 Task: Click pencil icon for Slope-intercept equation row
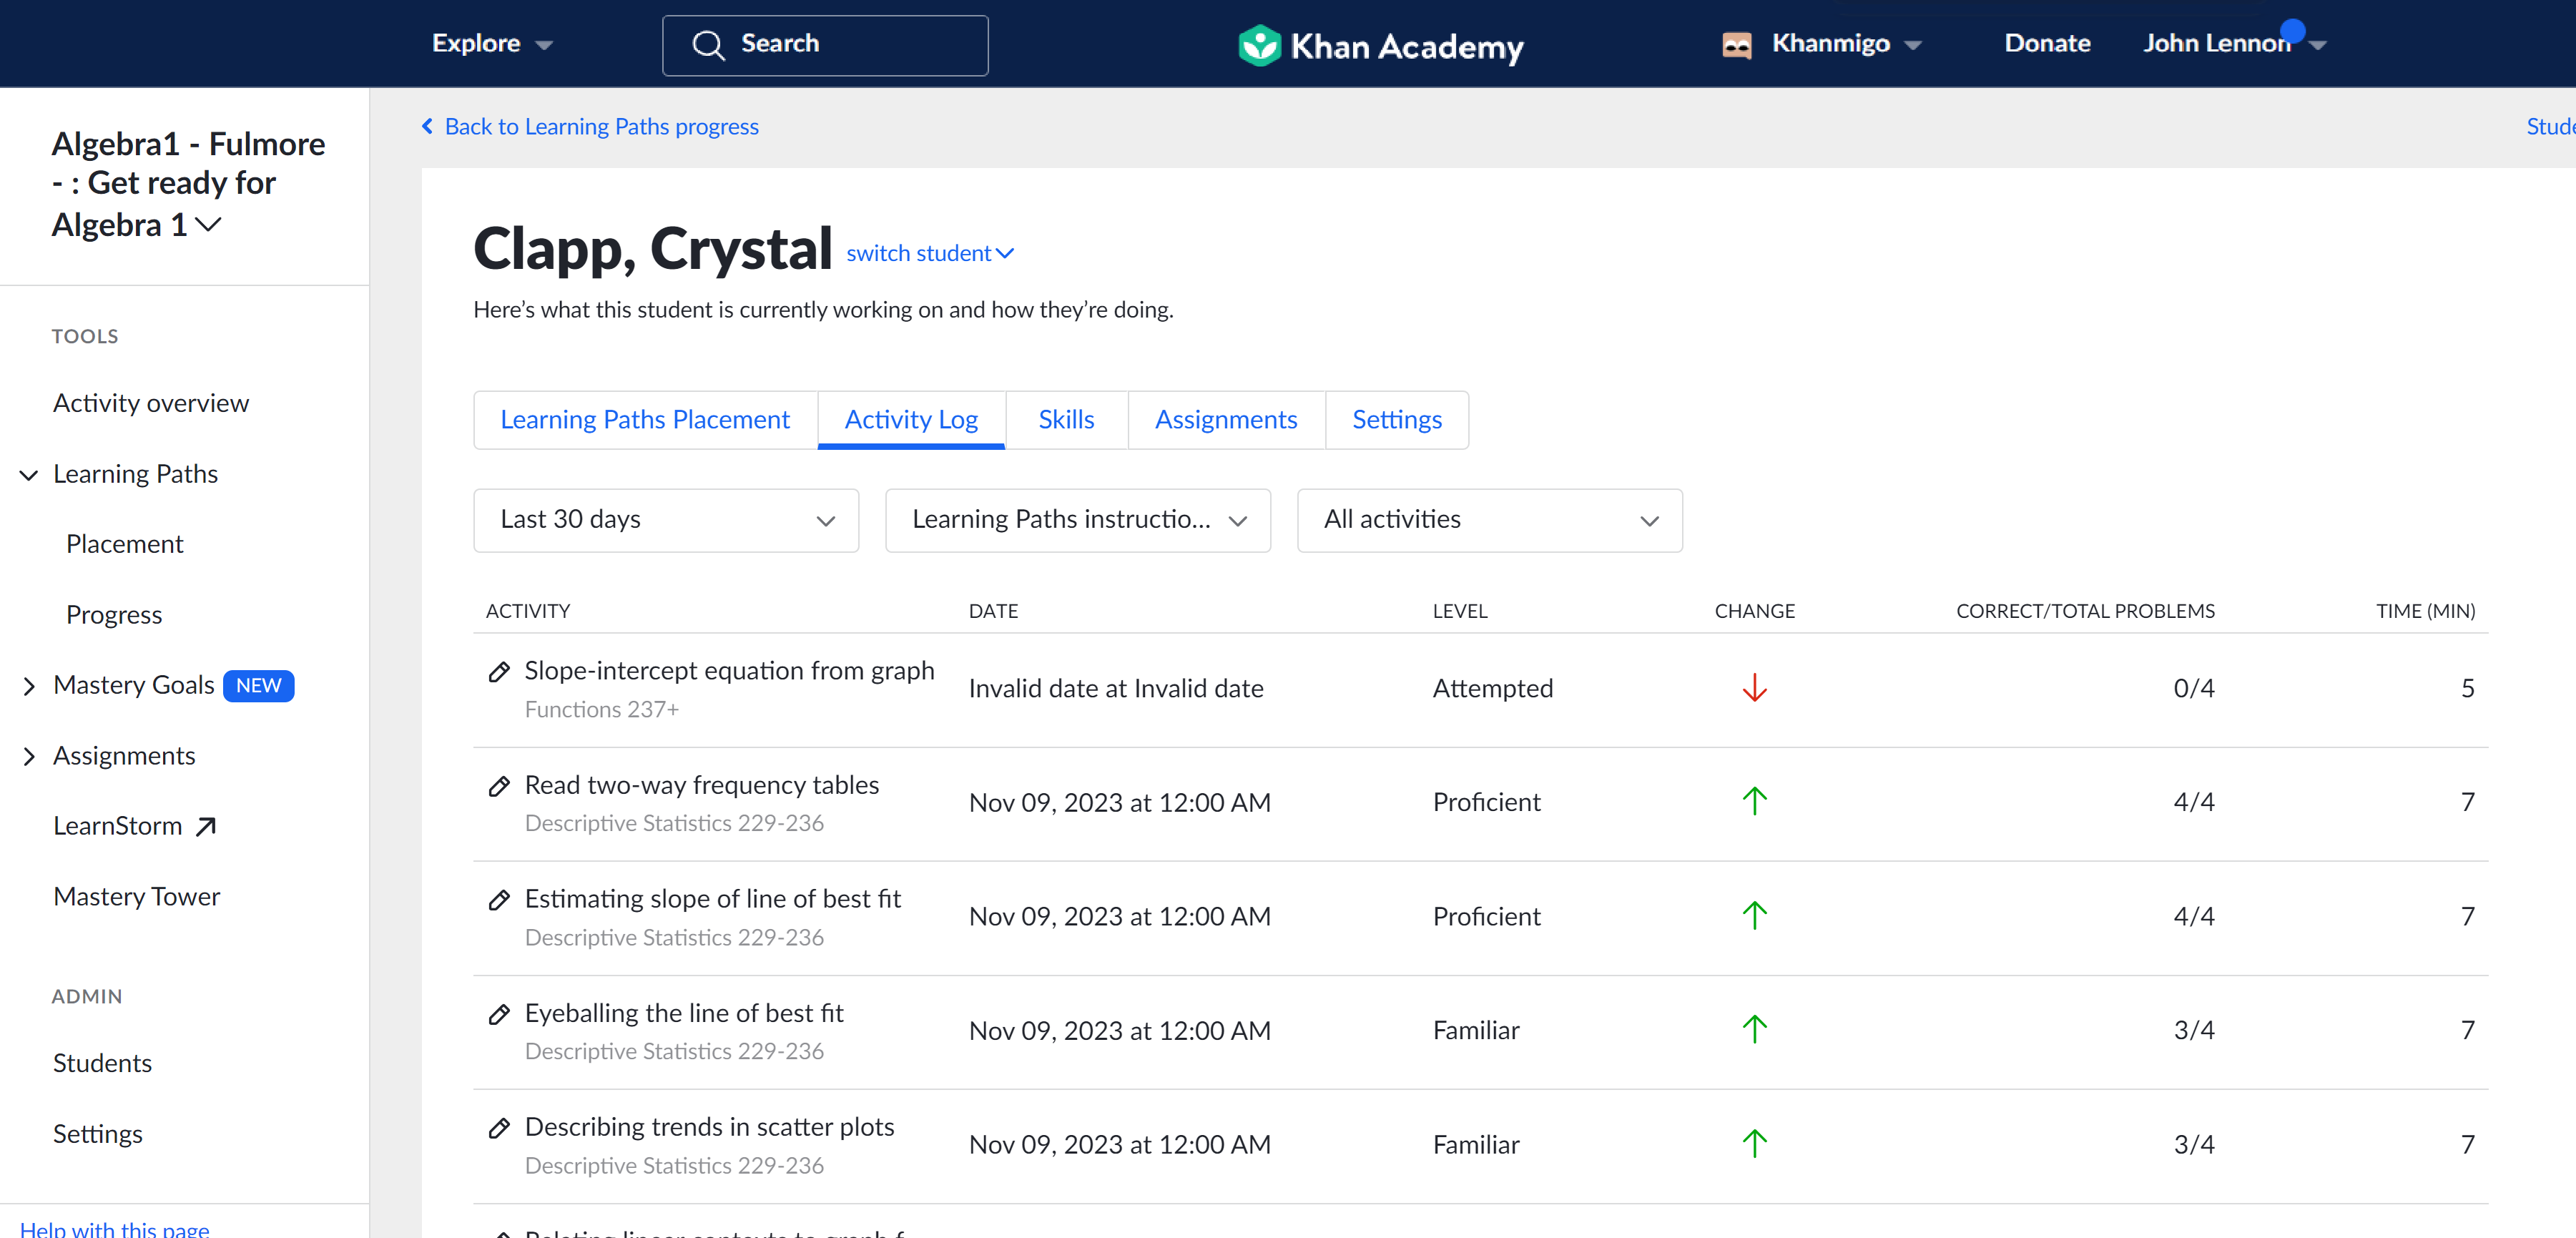pyautogui.click(x=499, y=671)
